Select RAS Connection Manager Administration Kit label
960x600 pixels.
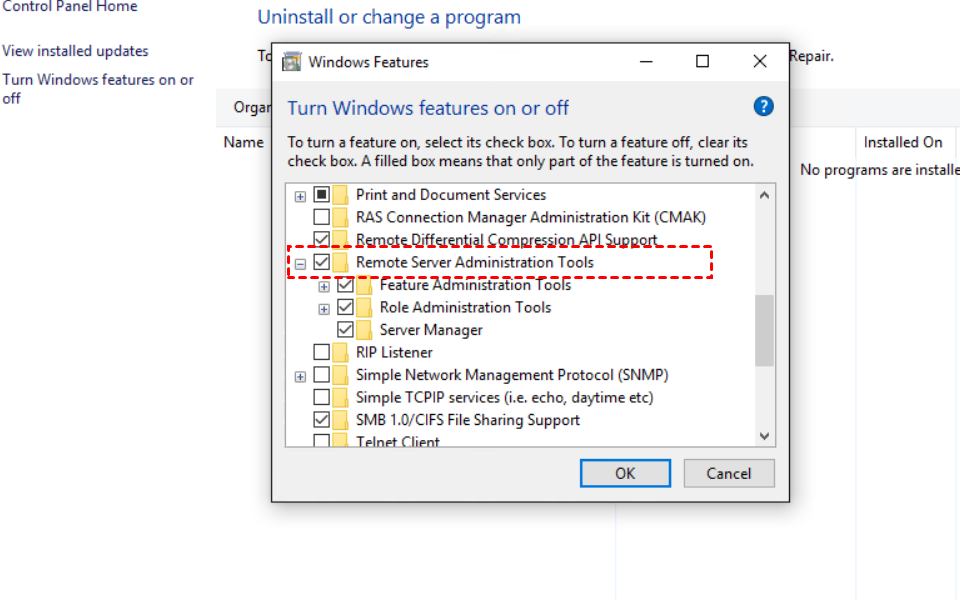(x=531, y=217)
